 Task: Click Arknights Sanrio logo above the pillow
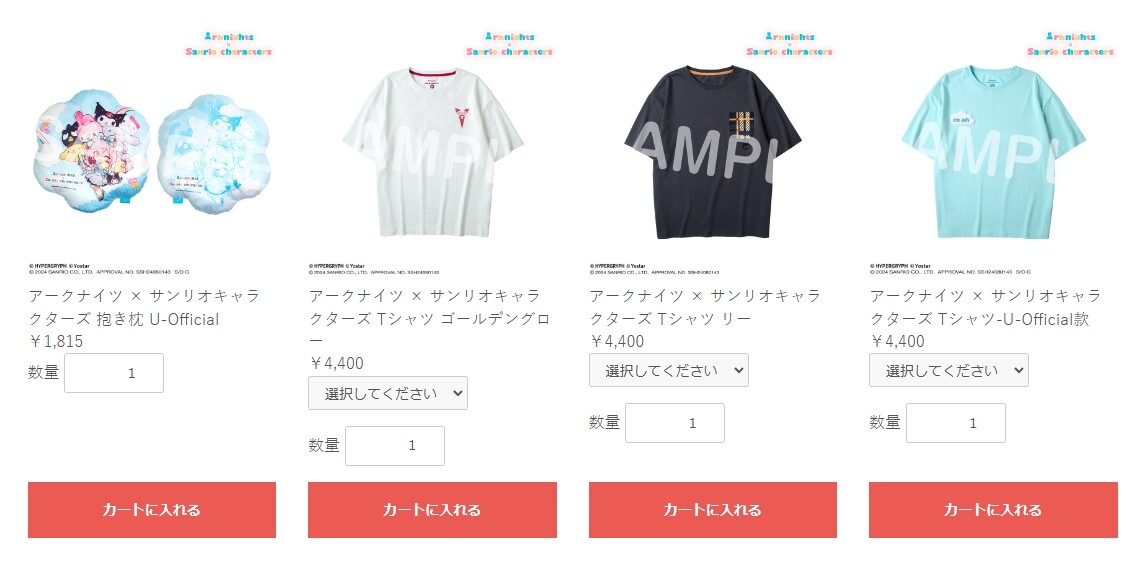point(229,44)
